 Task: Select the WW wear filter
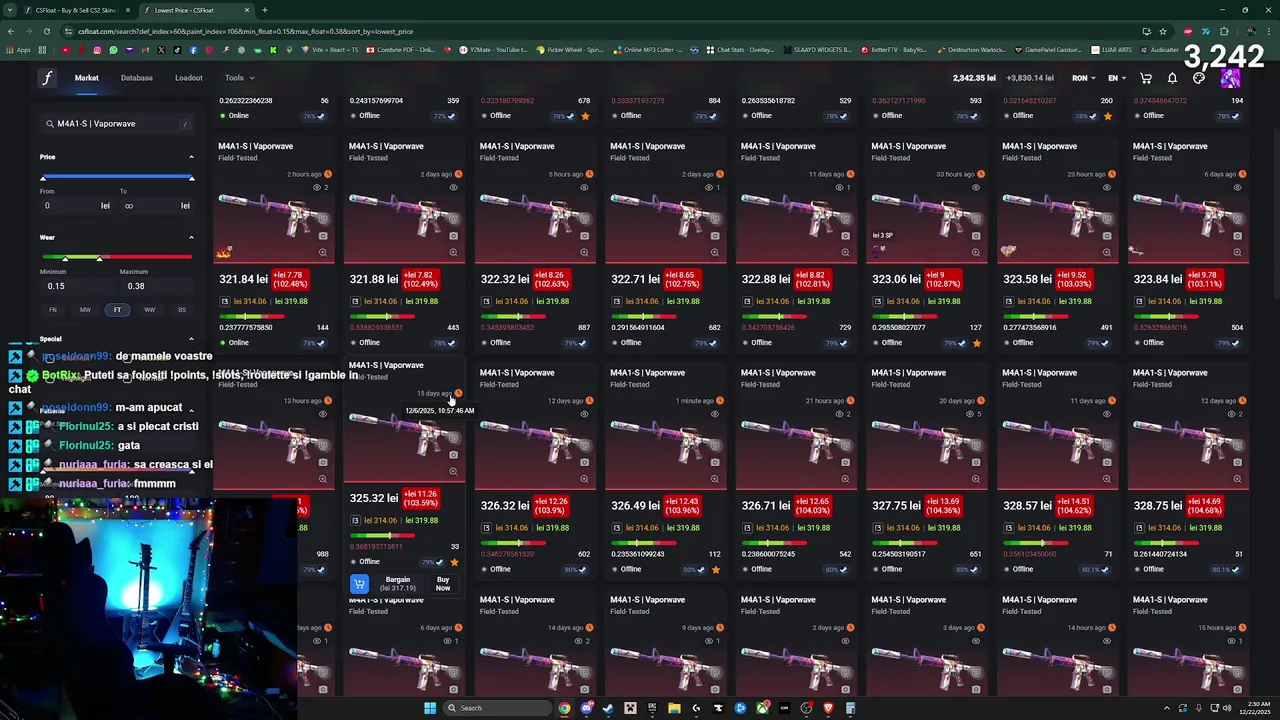149,310
